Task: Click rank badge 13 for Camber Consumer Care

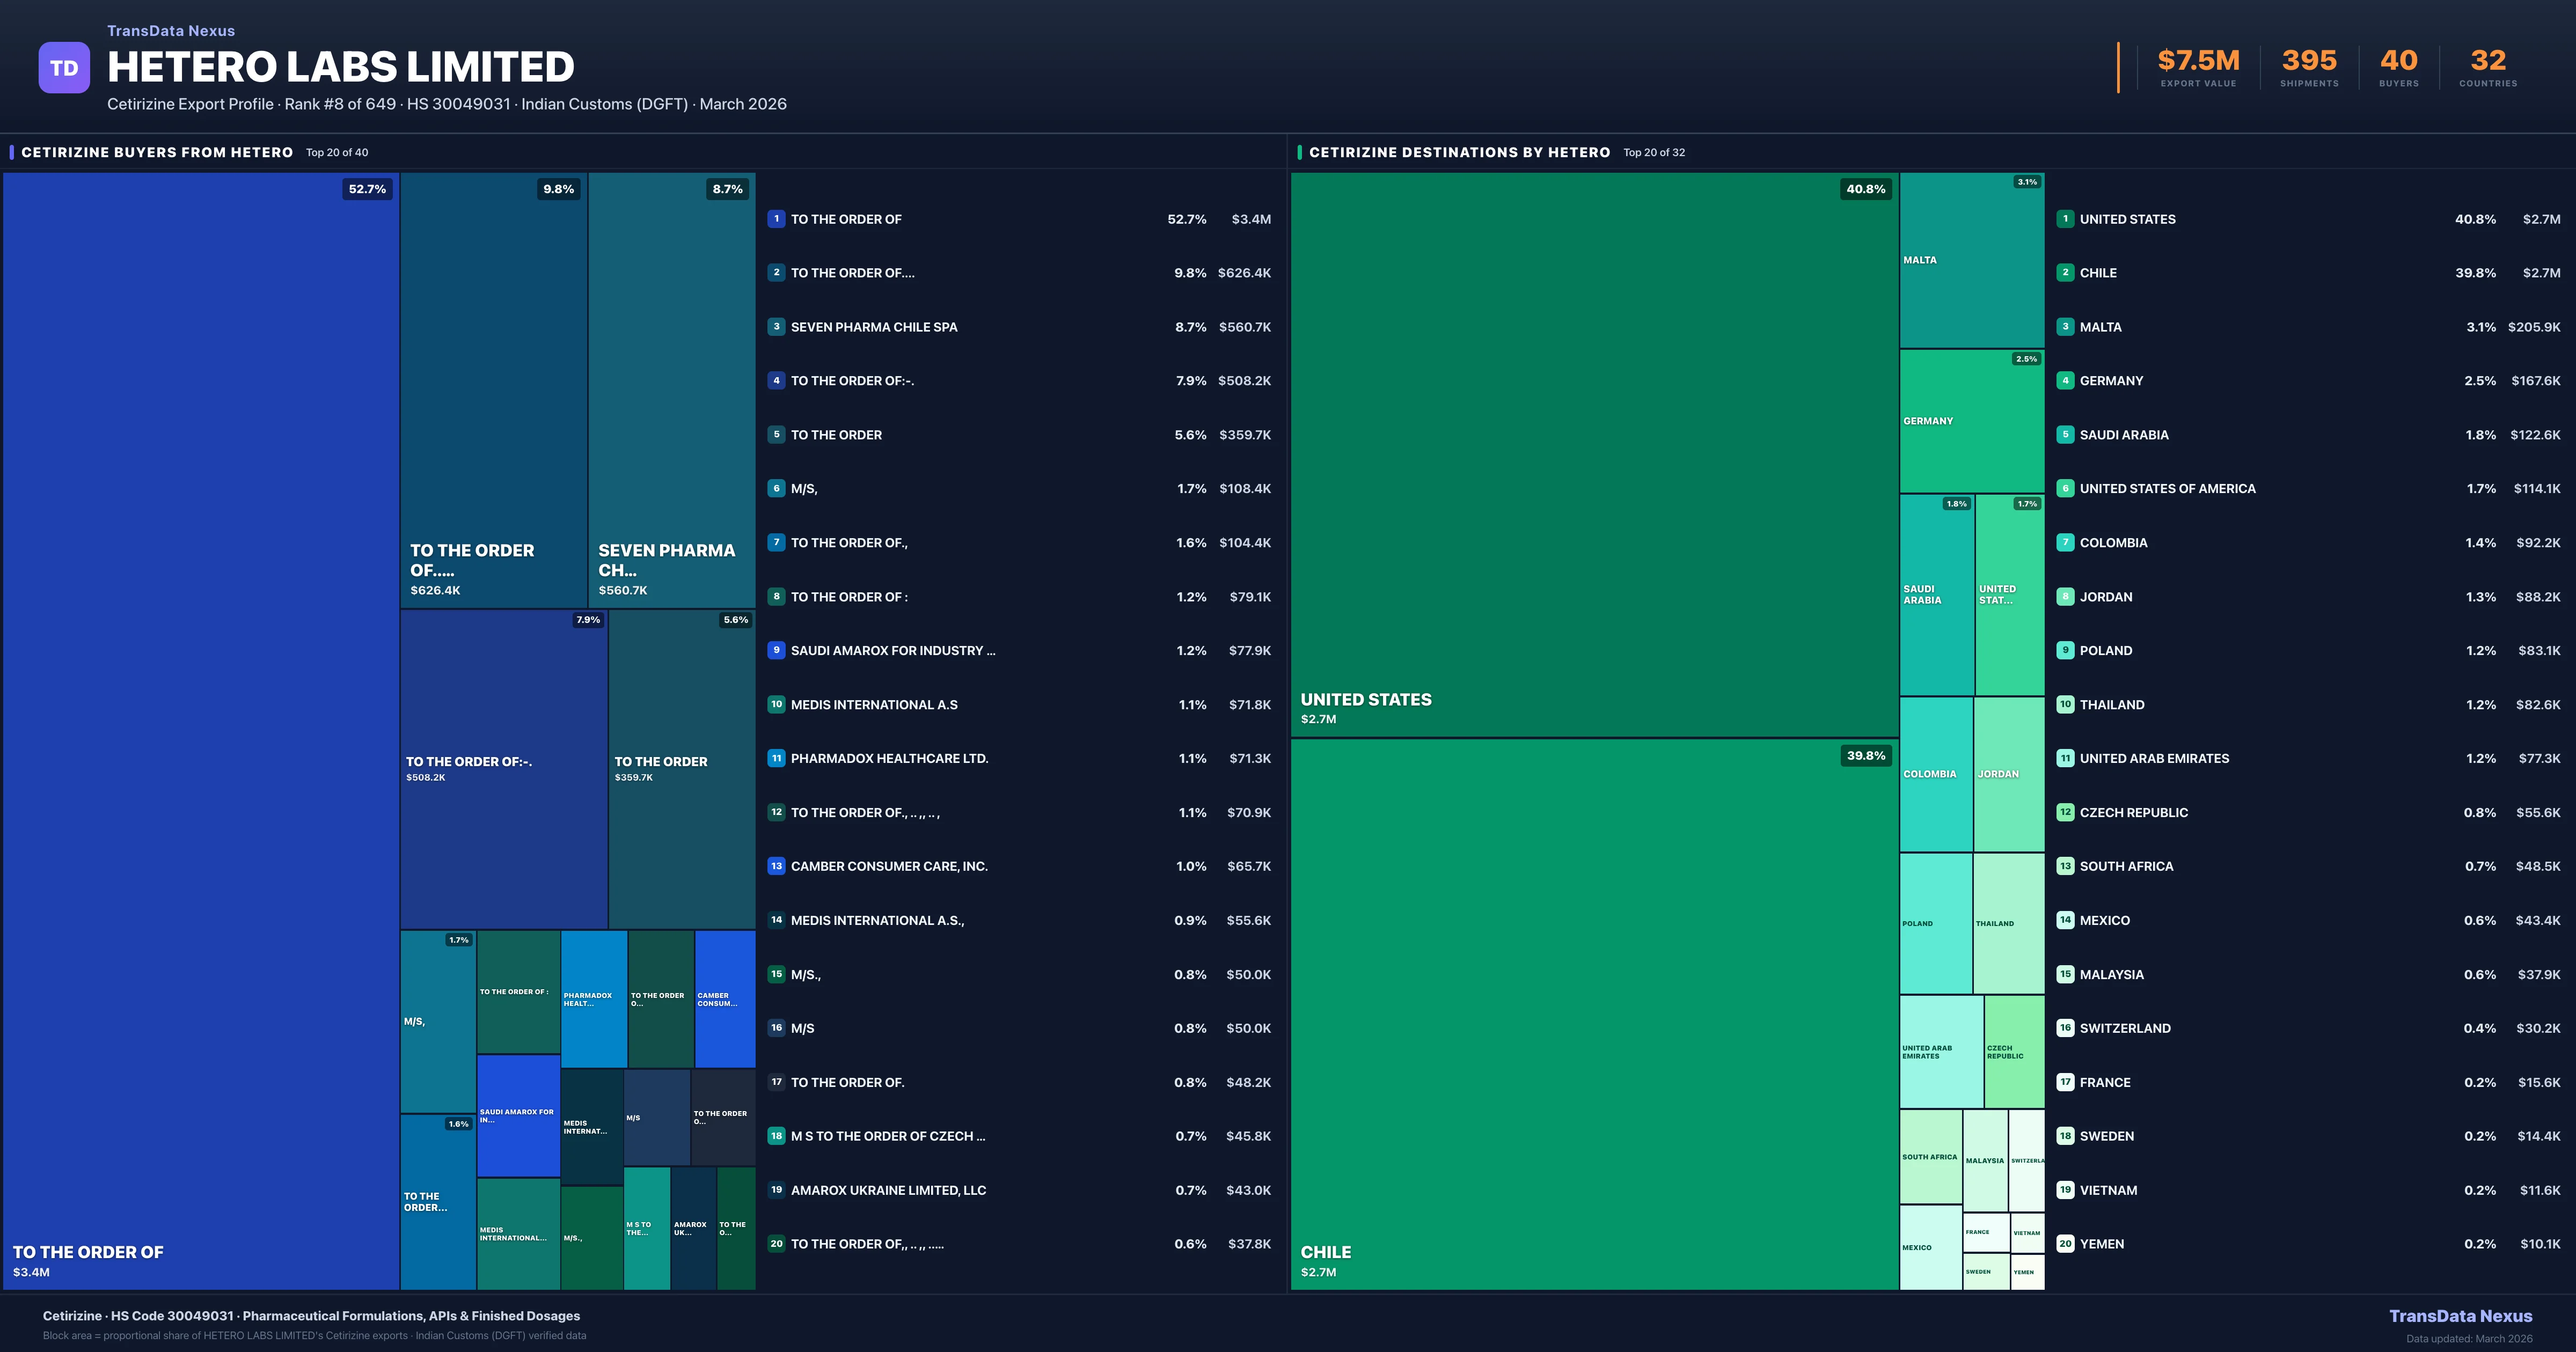Action: coord(776,866)
